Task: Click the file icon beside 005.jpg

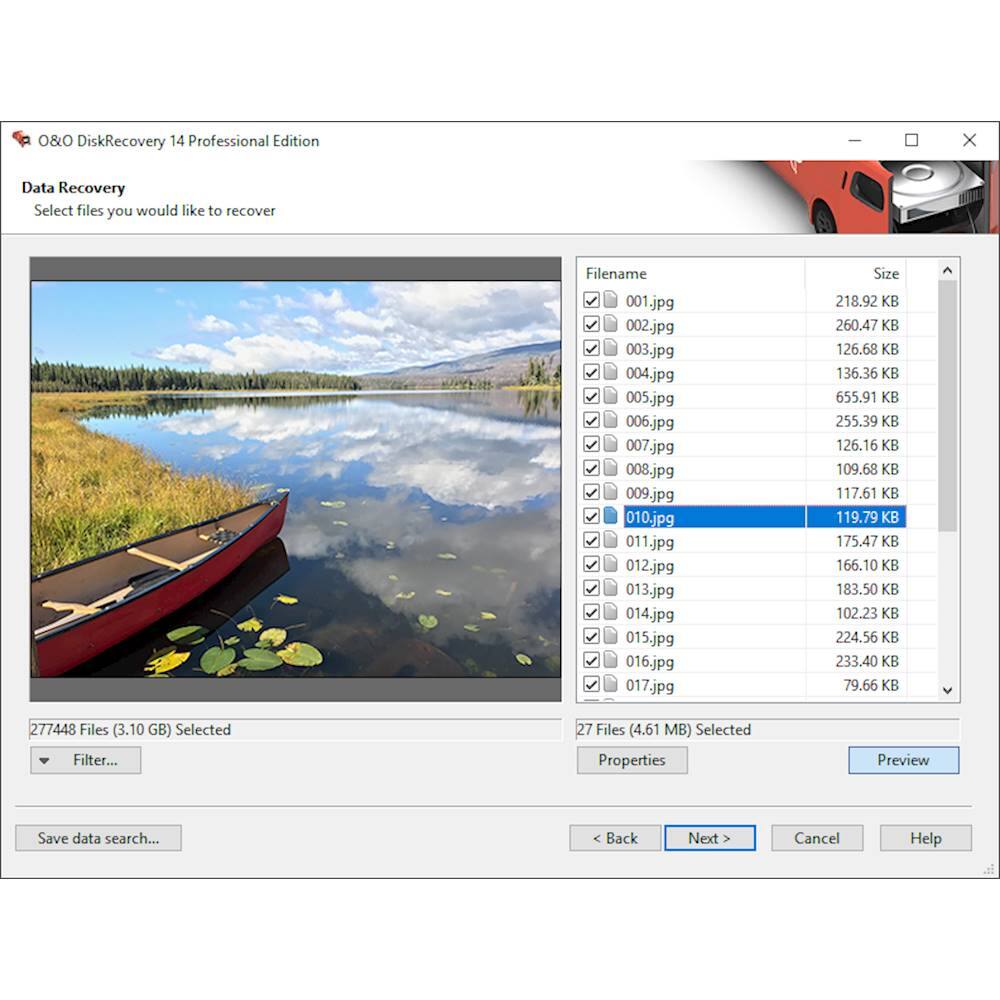Action: click(x=610, y=397)
